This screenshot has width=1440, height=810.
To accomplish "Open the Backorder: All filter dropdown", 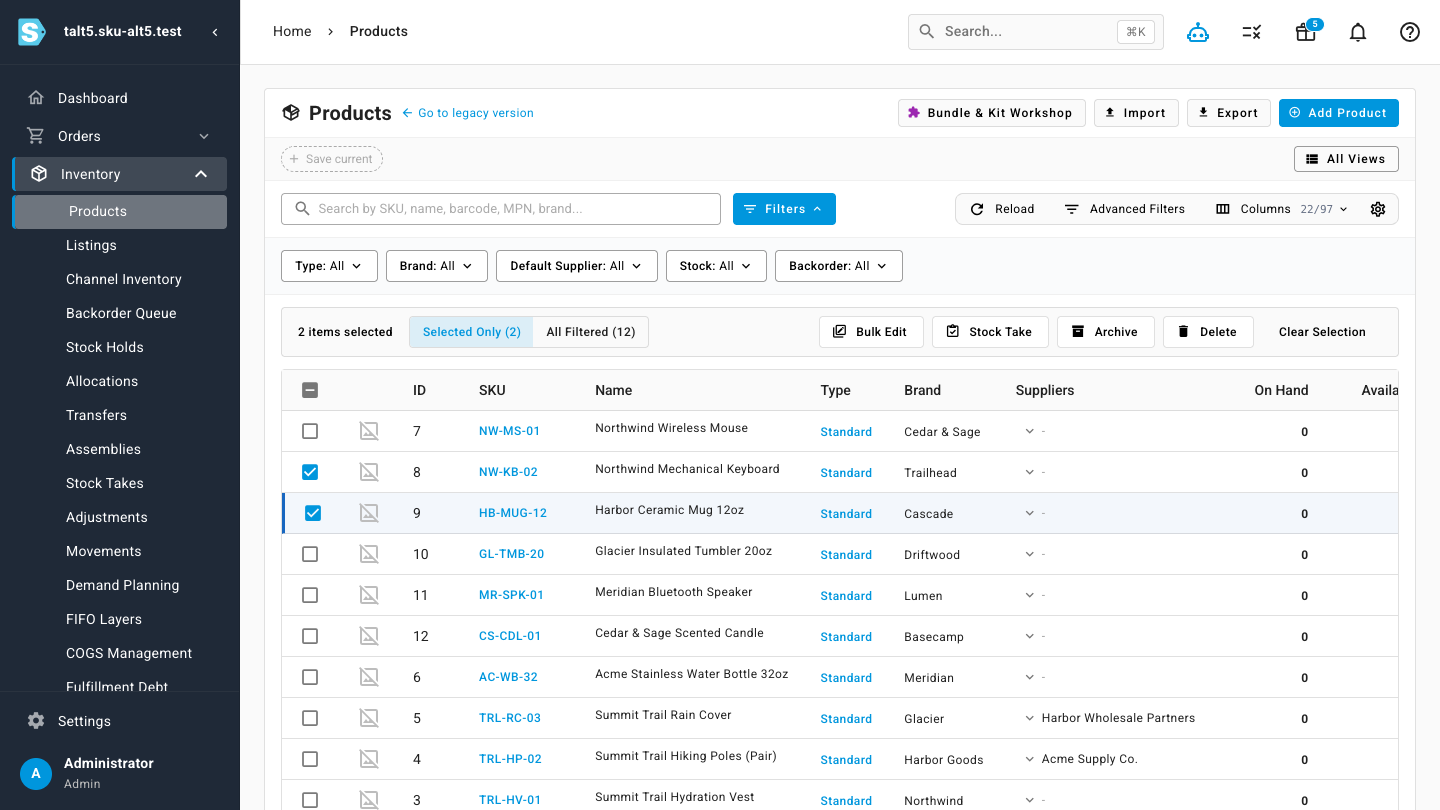I will 839,266.
